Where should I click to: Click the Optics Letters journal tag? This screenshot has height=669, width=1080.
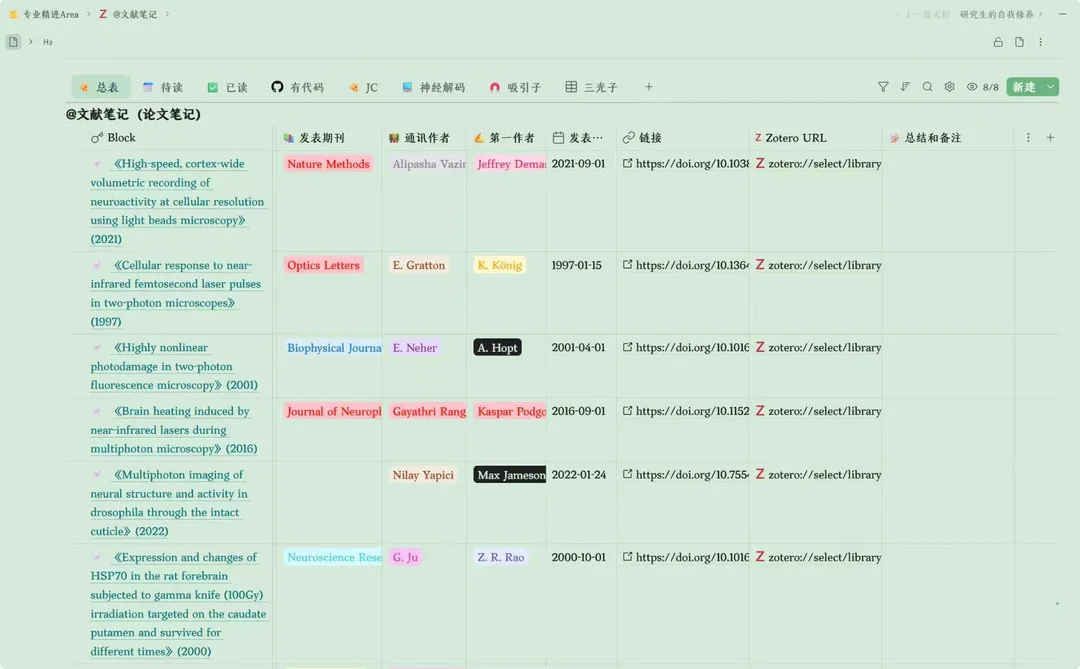323,265
